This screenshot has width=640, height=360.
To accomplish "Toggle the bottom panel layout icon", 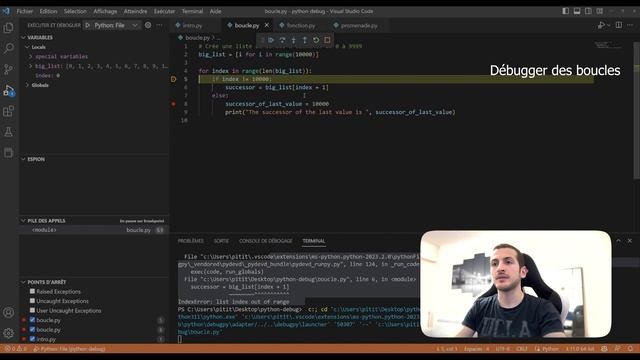I will click(x=577, y=11).
